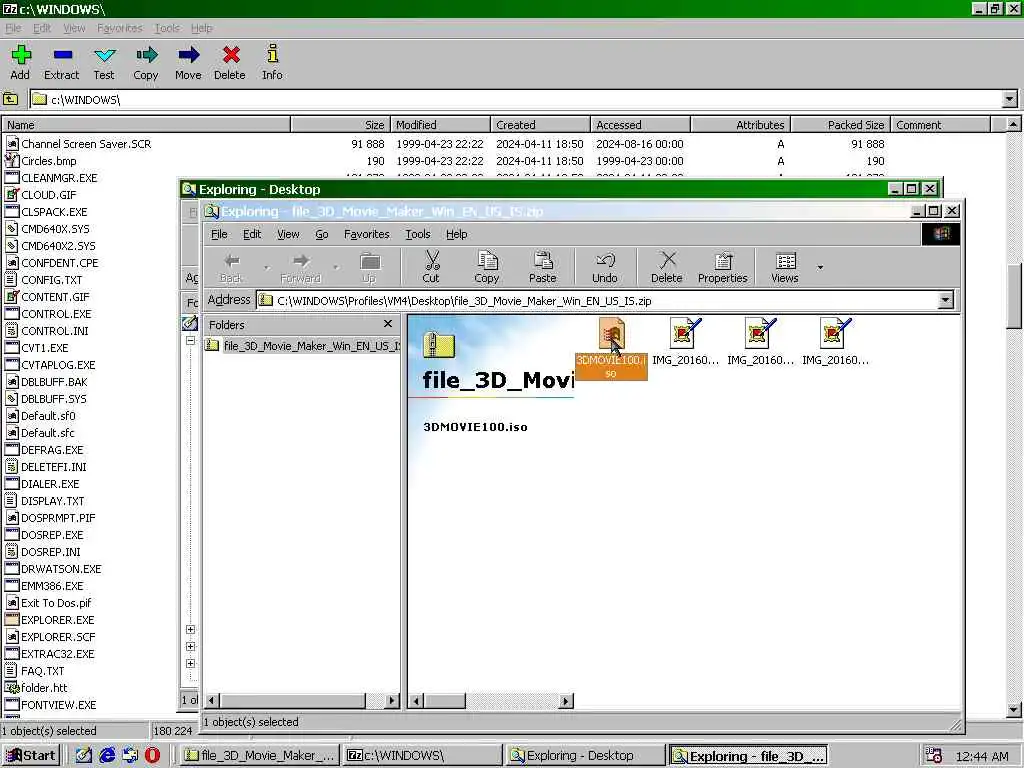
Task: Click the Show Desktop quick launch icon
Action: [x=84, y=755]
